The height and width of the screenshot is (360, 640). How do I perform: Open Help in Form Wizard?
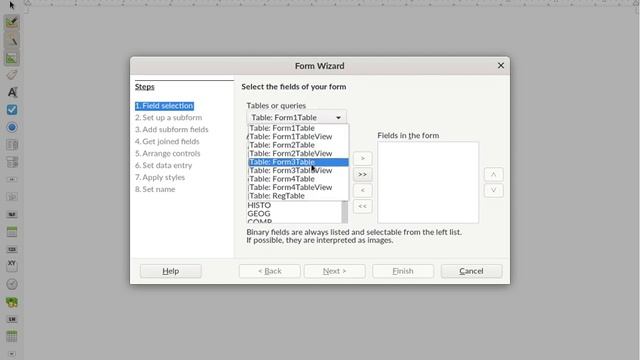pos(171,271)
